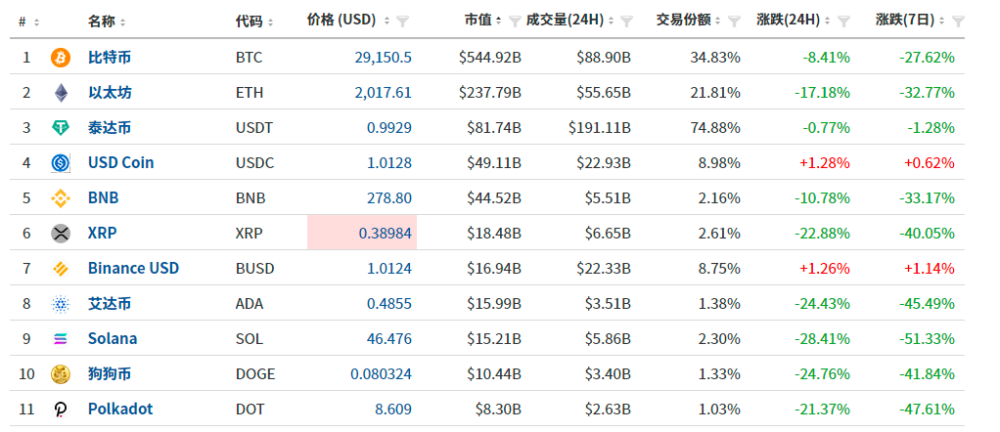Click the Tether logo icon

pos(61,128)
